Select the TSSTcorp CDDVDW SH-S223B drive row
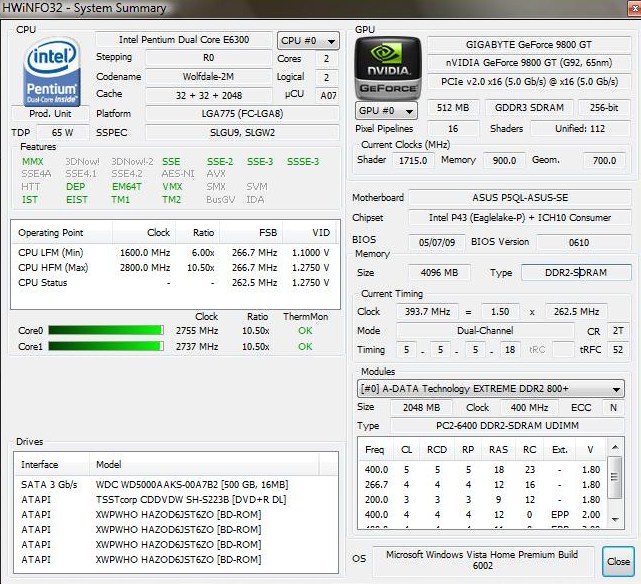Viewport: 641px width, 584px height. 176,499
